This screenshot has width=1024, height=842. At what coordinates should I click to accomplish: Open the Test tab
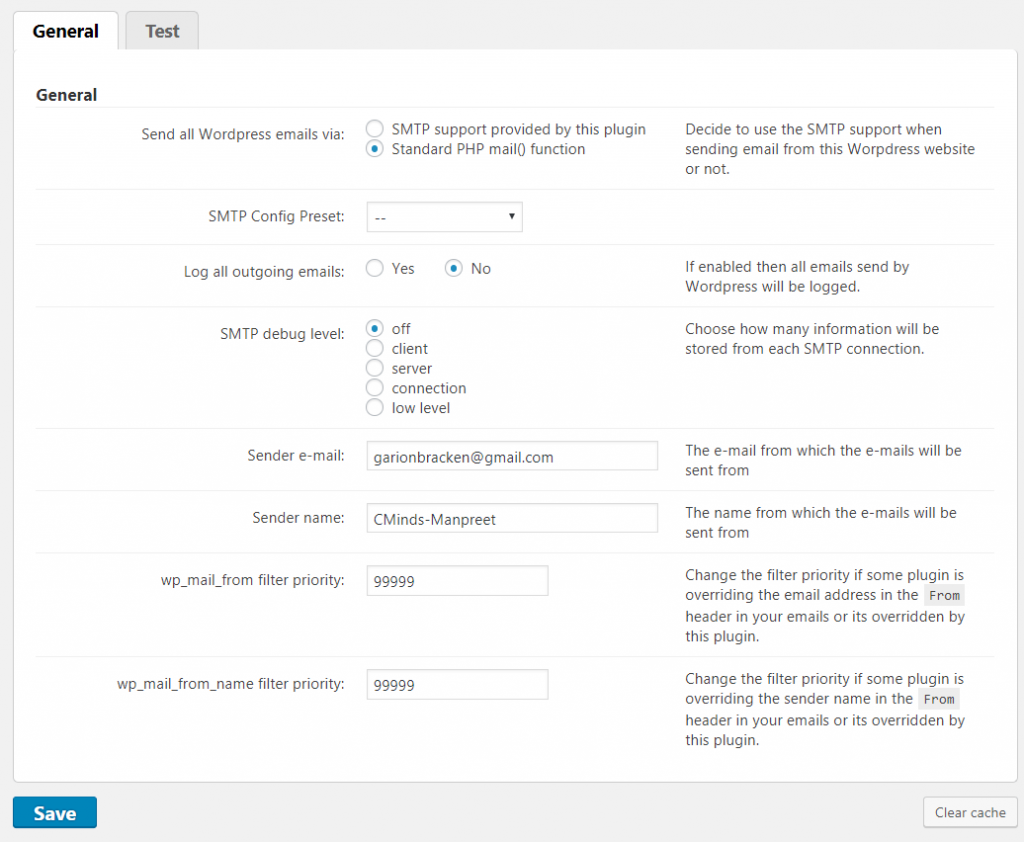pyautogui.click(x=162, y=31)
